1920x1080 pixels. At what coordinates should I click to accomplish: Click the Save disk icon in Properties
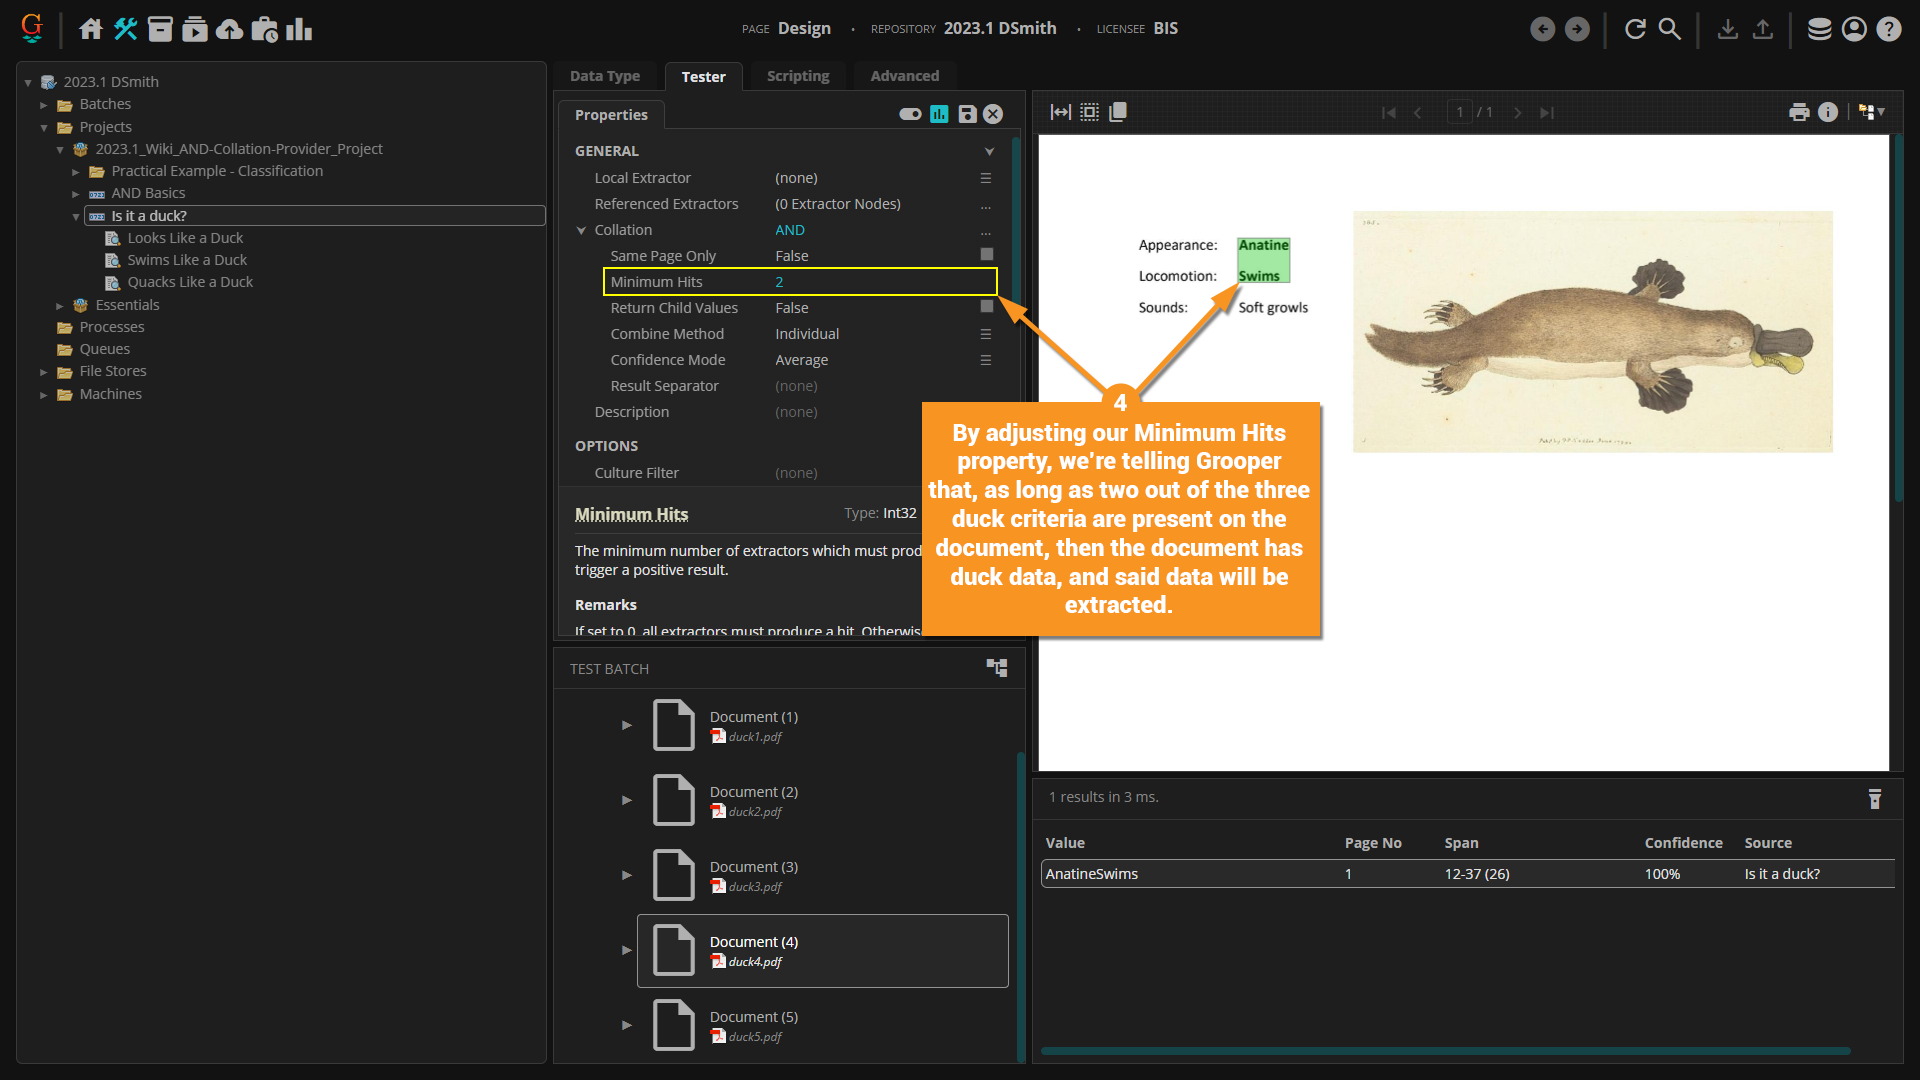(x=967, y=114)
